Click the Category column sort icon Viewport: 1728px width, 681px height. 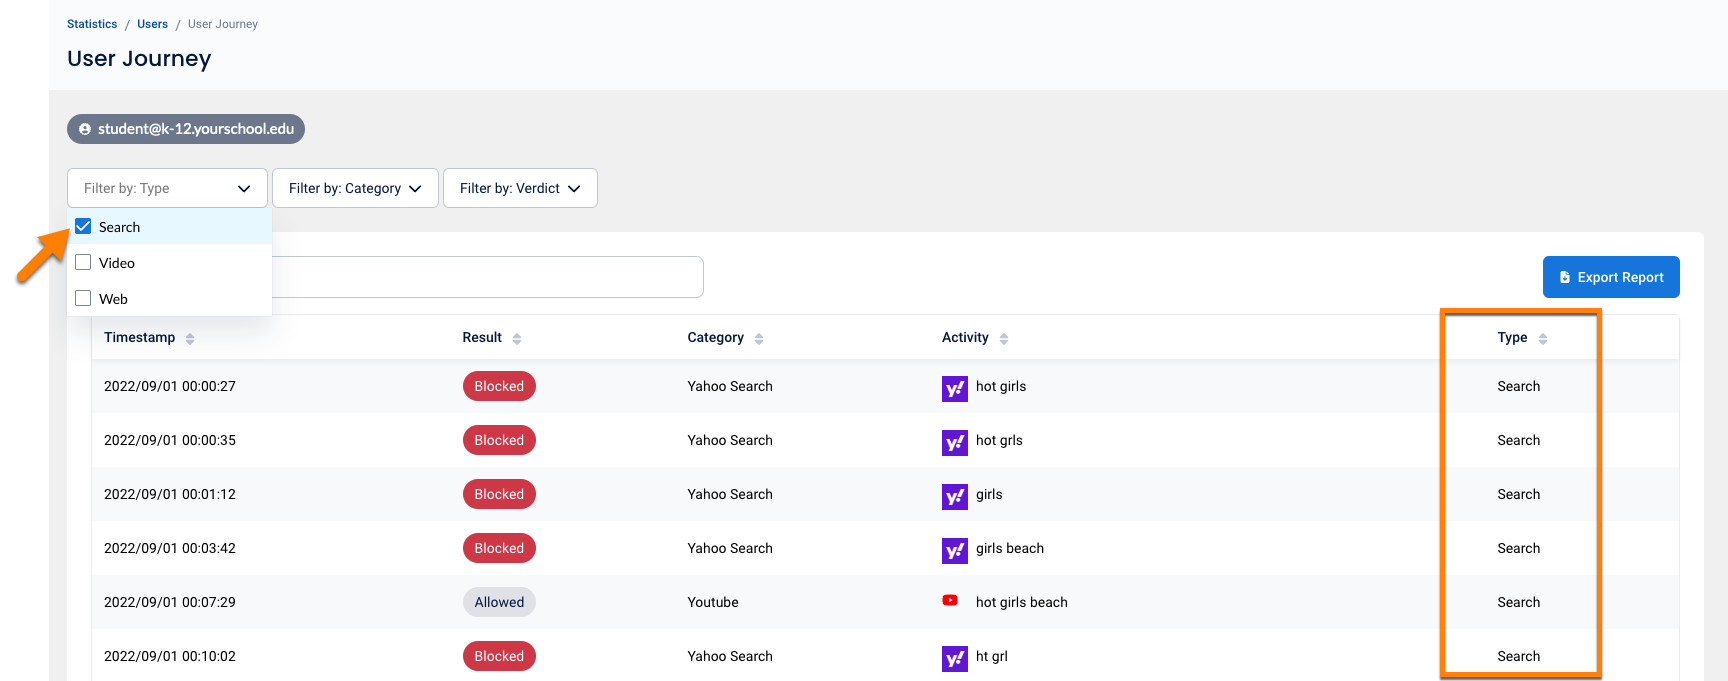759,339
